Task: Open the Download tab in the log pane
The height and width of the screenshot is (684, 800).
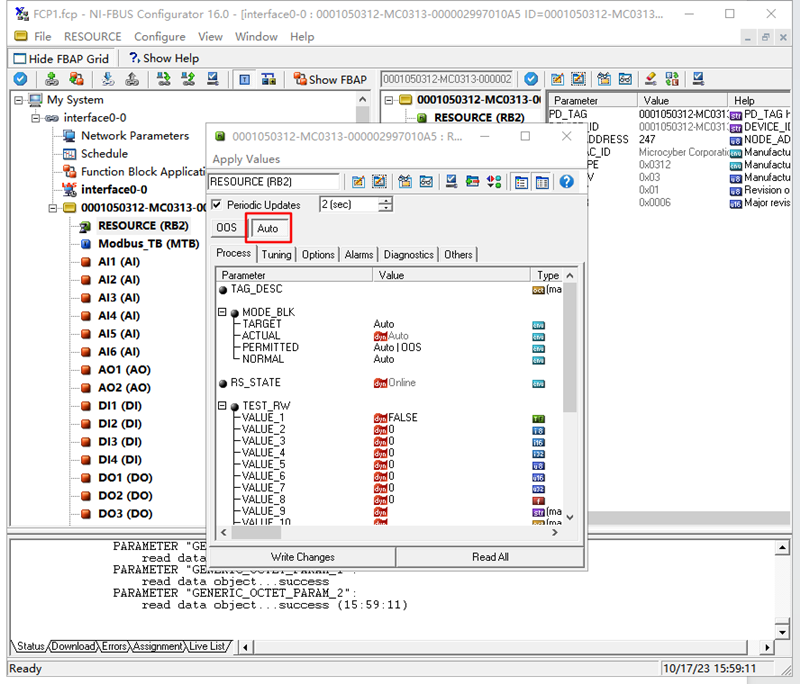Action: click(x=73, y=646)
